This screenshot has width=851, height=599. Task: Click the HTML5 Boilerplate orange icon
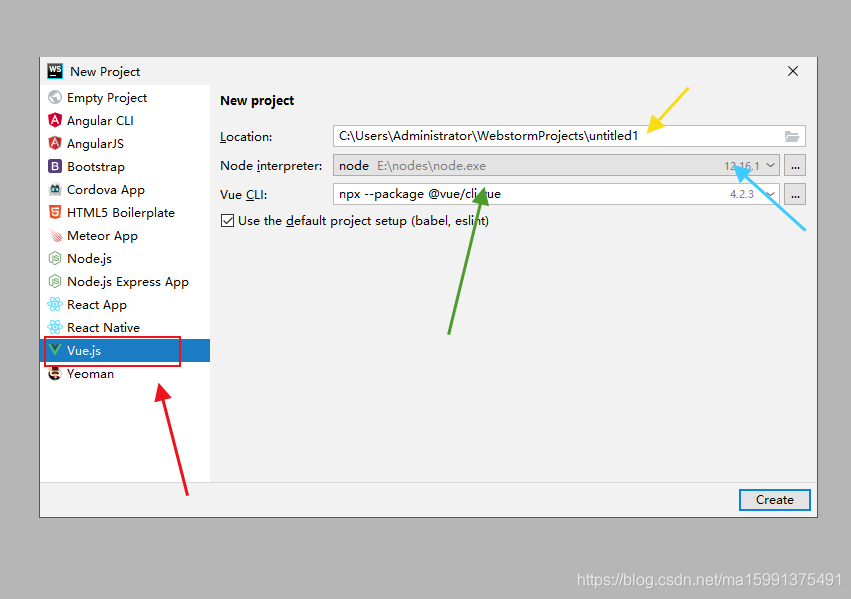point(55,212)
